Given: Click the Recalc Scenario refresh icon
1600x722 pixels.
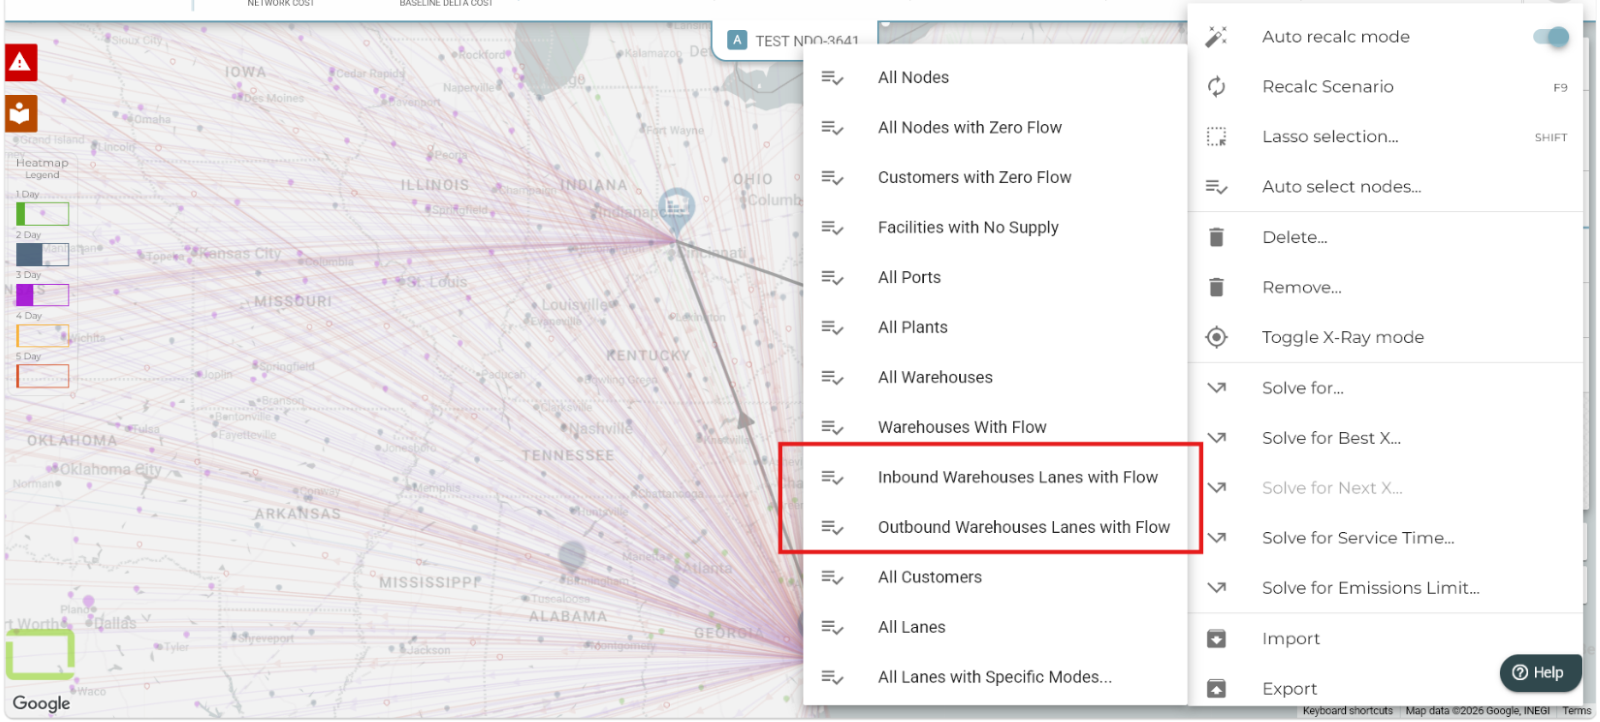Looking at the screenshot, I should [1216, 87].
